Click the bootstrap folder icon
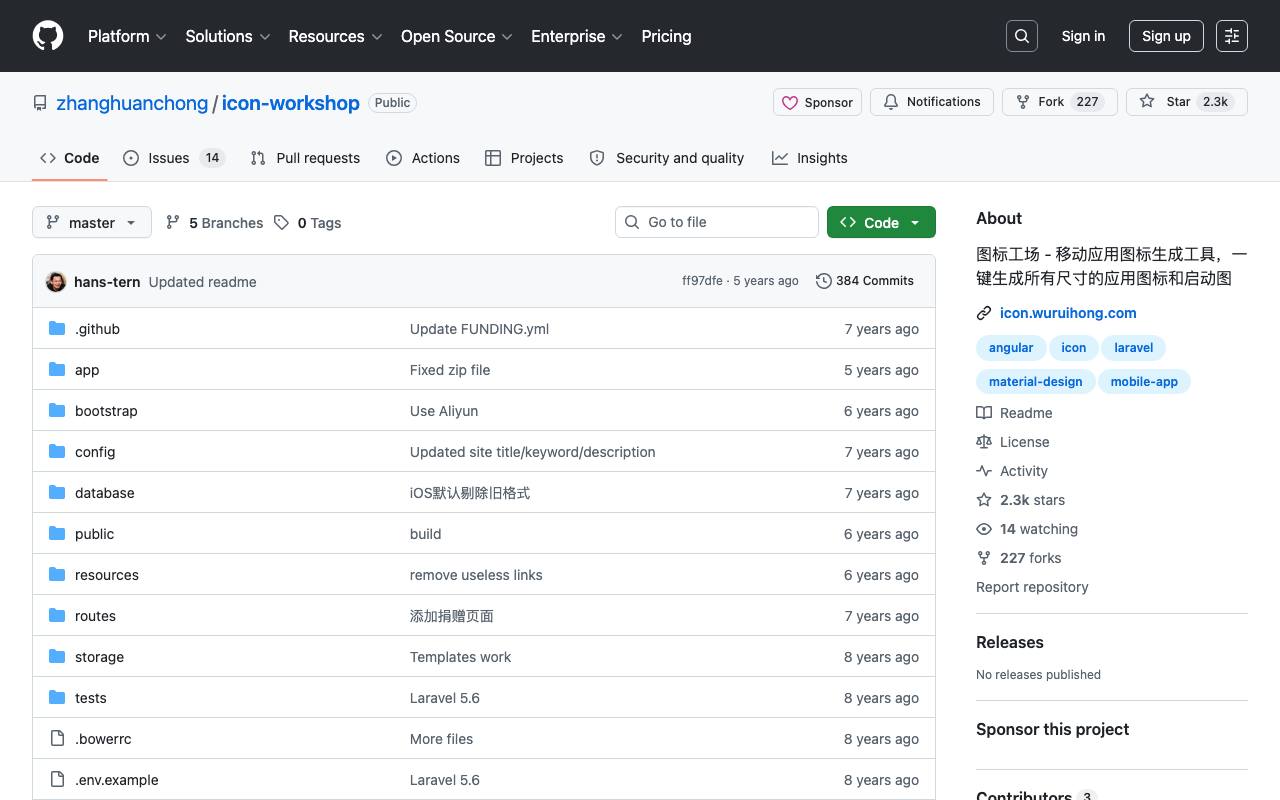The height and width of the screenshot is (800, 1280). [x=57, y=411]
